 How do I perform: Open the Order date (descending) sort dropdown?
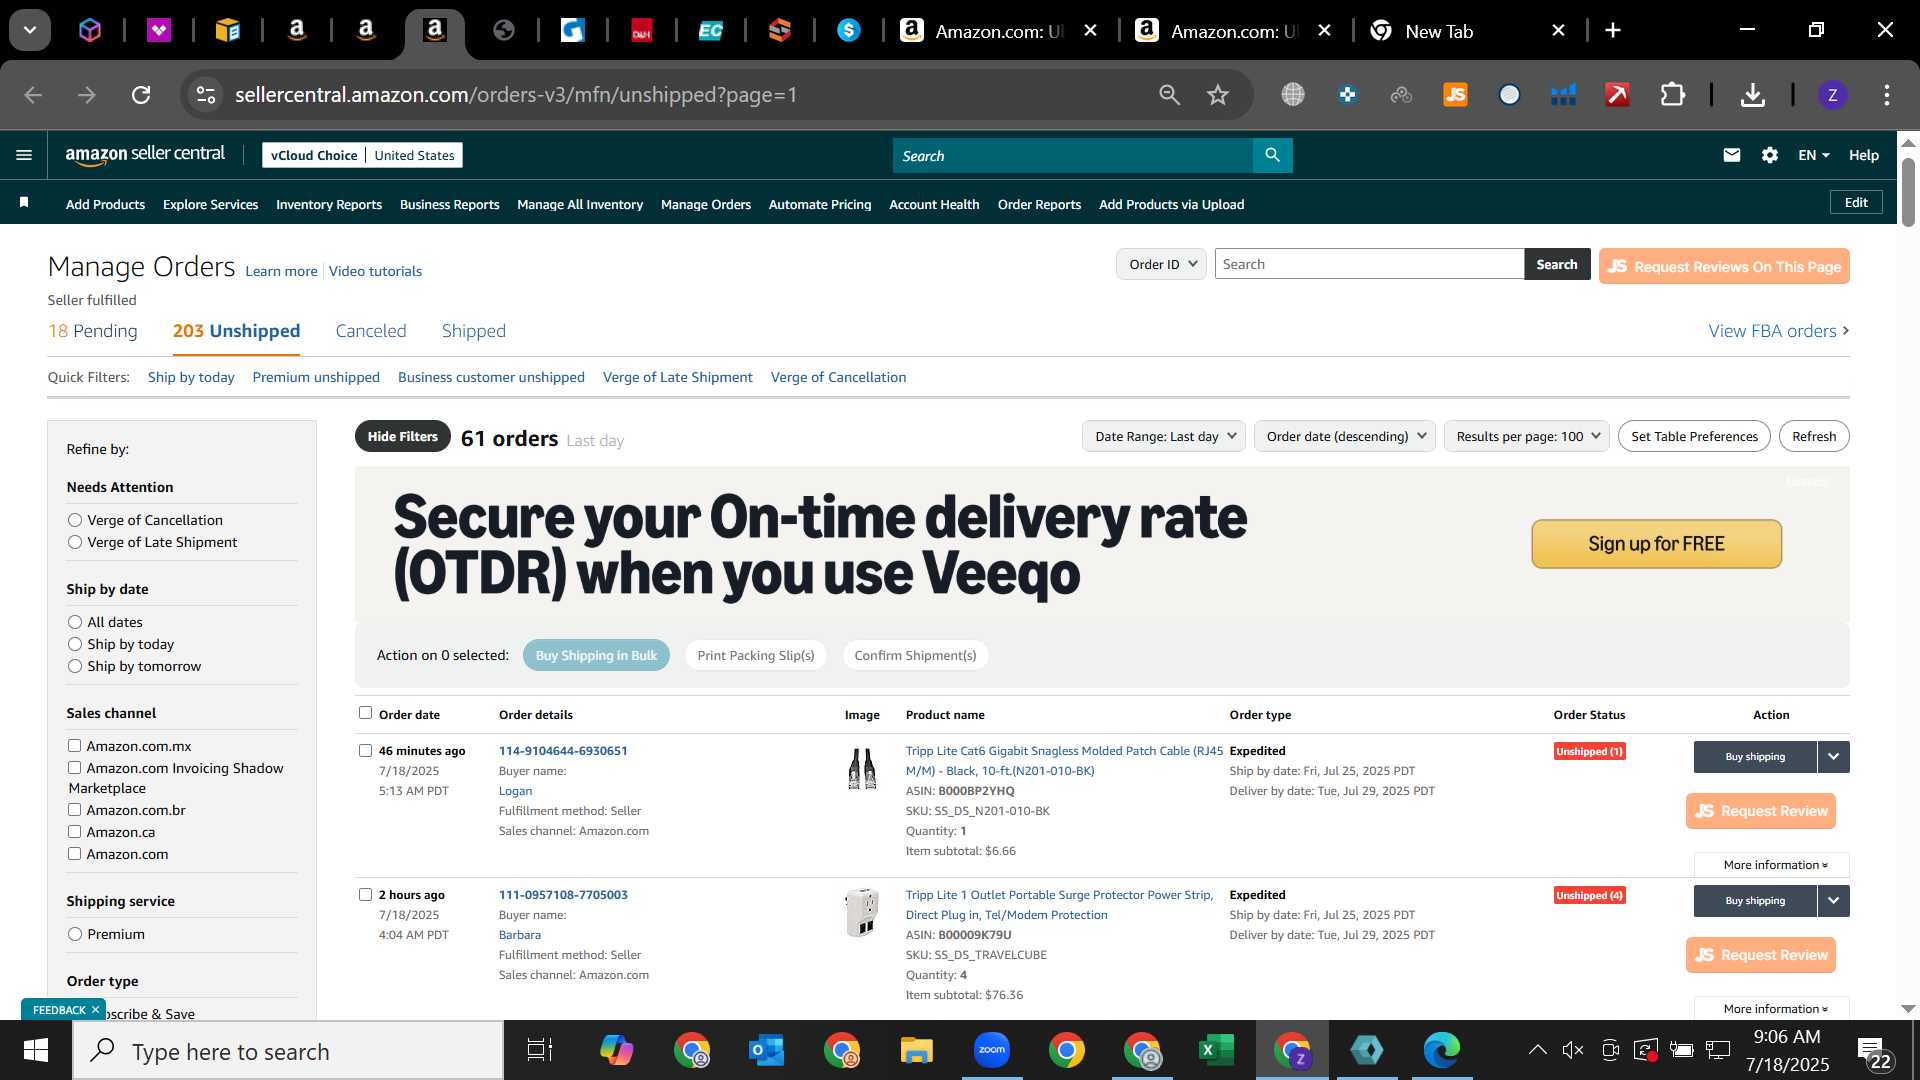[x=1345, y=436]
